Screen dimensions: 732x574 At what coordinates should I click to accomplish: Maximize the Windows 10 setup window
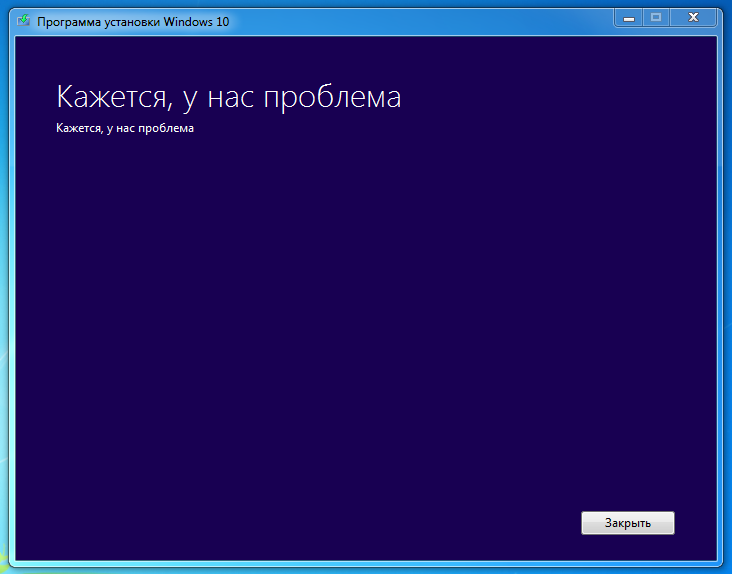[656, 19]
